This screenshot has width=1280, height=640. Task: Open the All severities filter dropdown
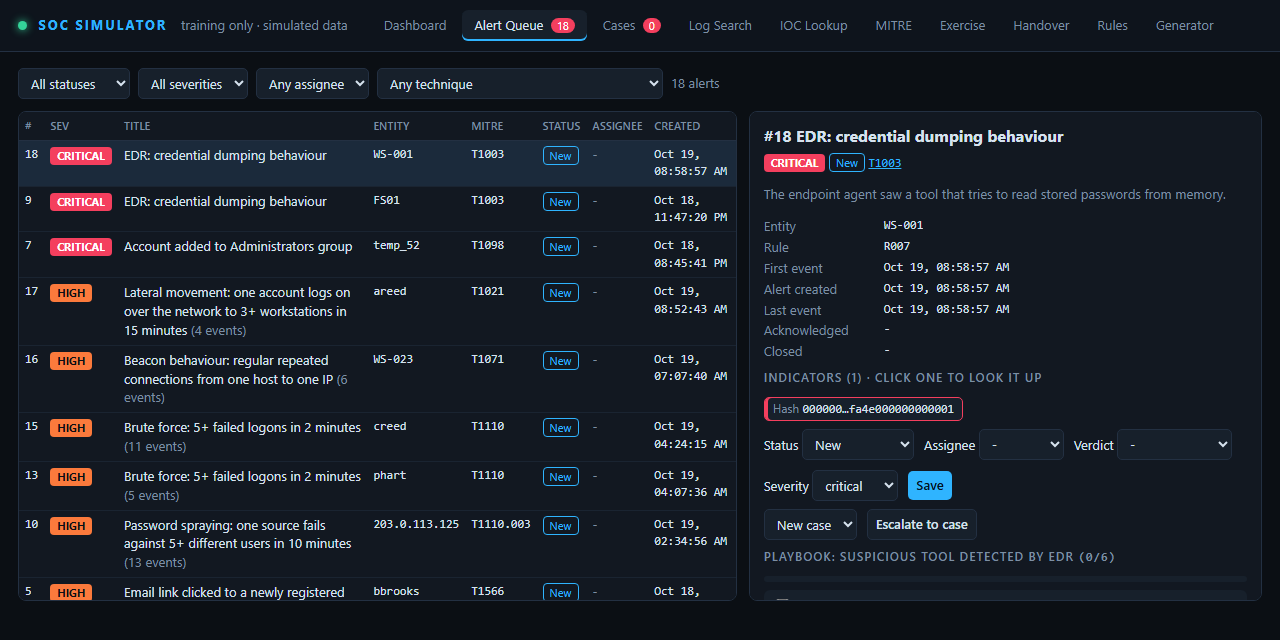(x=193, y=84)
